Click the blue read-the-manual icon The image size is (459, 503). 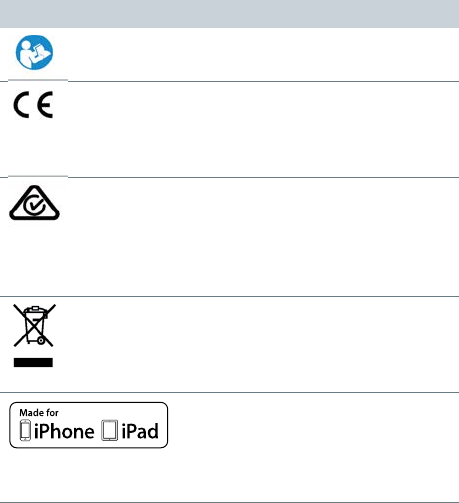click(34, 52)
